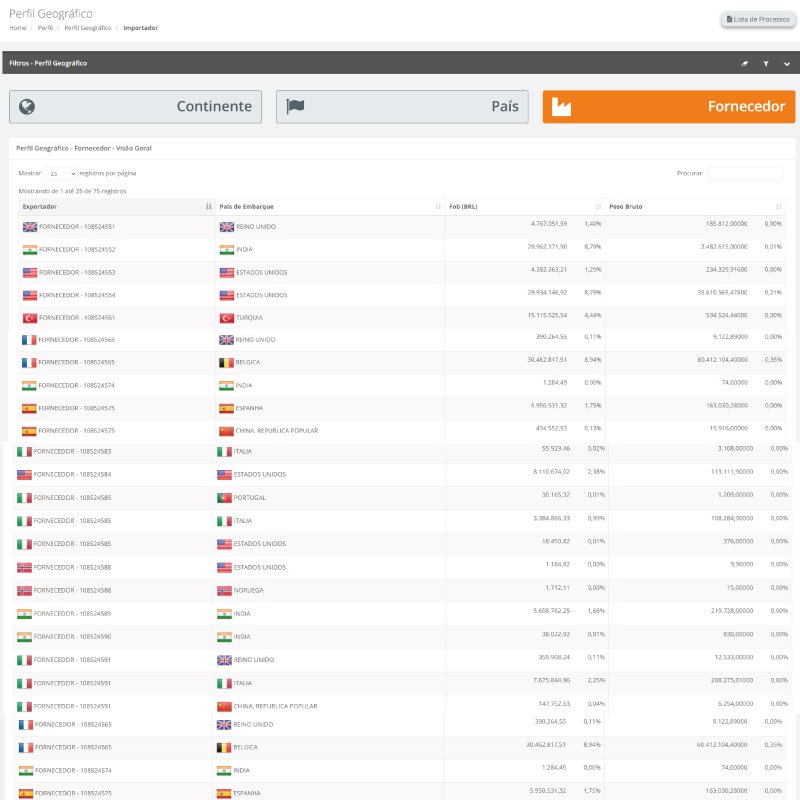This screenshot has width=800, height=800.
Task: Go to Home in the breadcrumb
Action: (x=17, y=28)
